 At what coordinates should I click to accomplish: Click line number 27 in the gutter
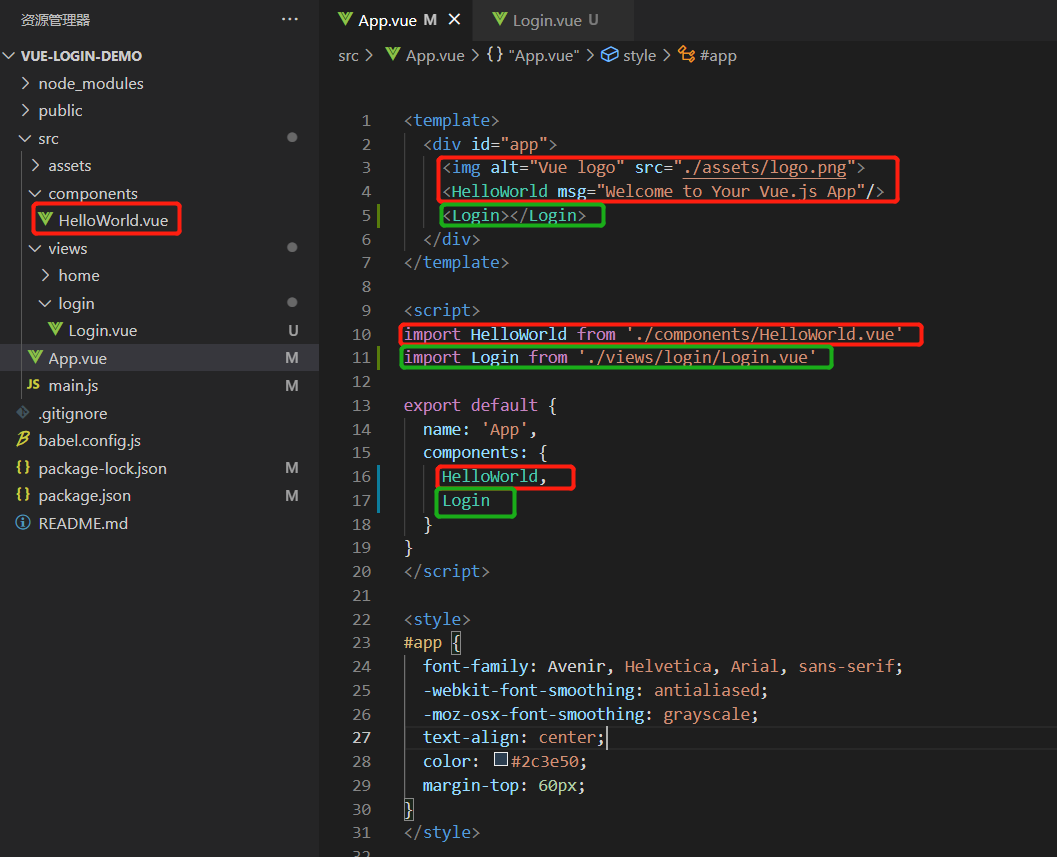(x=361, y=738)
